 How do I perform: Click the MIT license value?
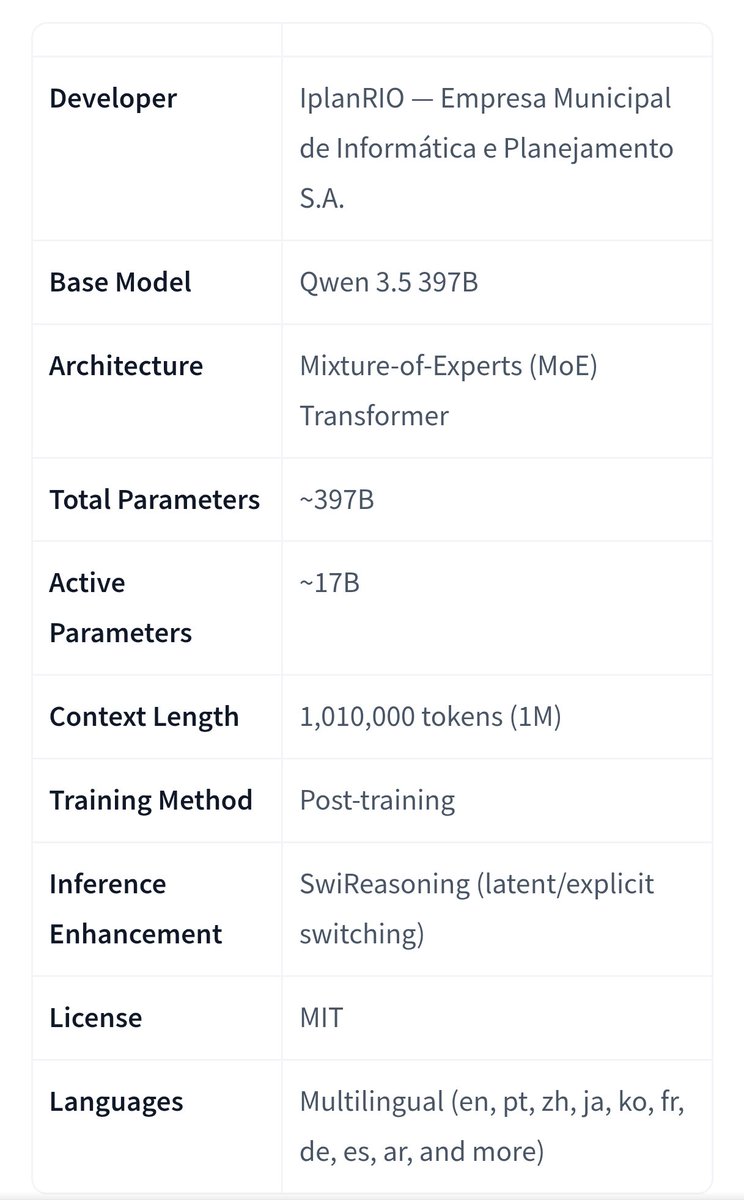[321, 1018]
